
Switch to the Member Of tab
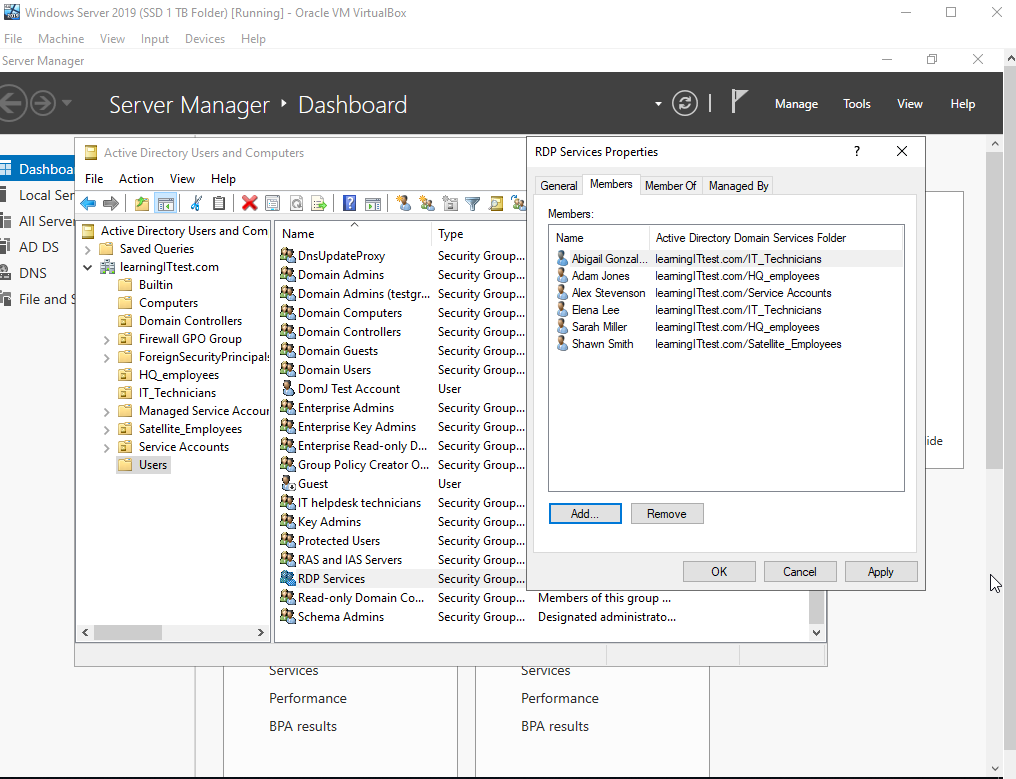(x=670, y=185)
